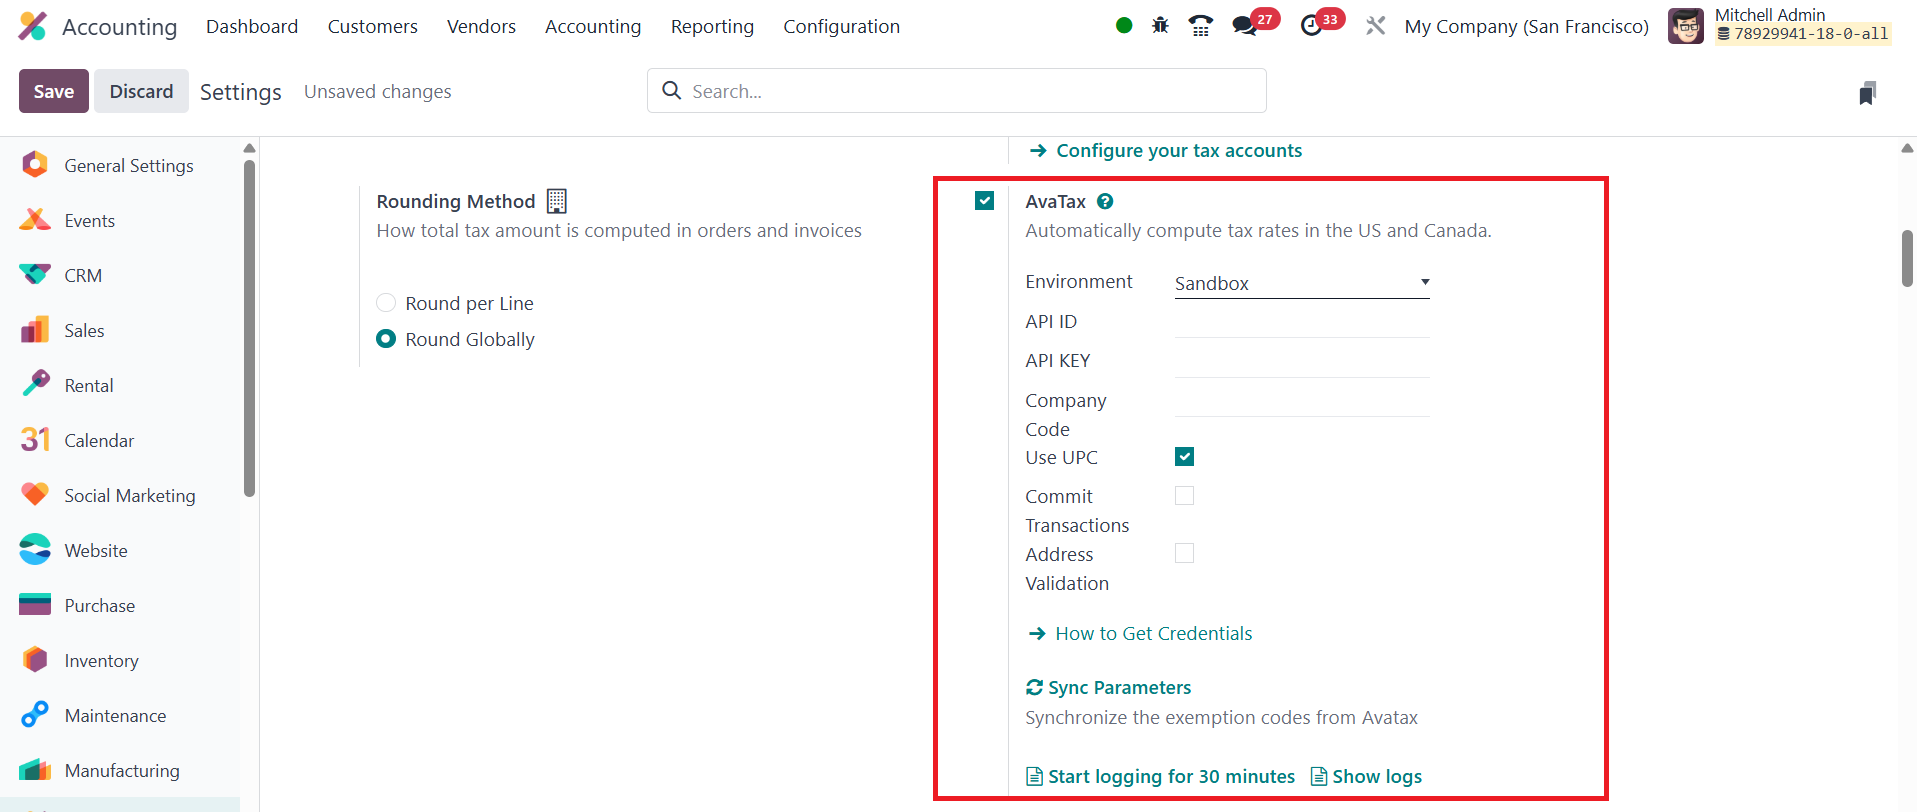Disable the AvaTax checkbox

(985, 201)
